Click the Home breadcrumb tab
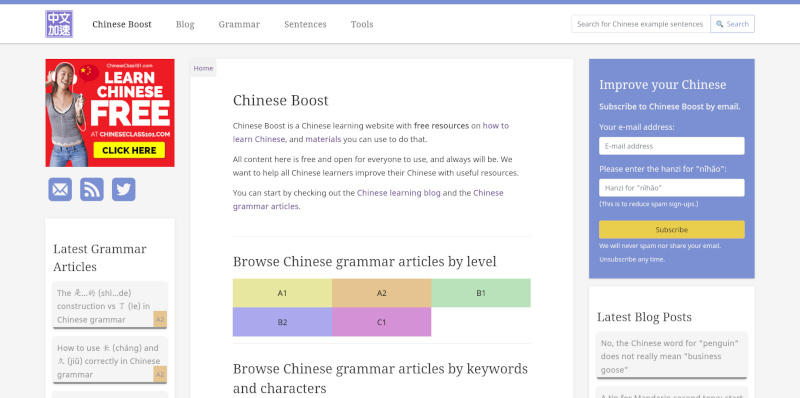The image size is (800, 398). (203, 68)
